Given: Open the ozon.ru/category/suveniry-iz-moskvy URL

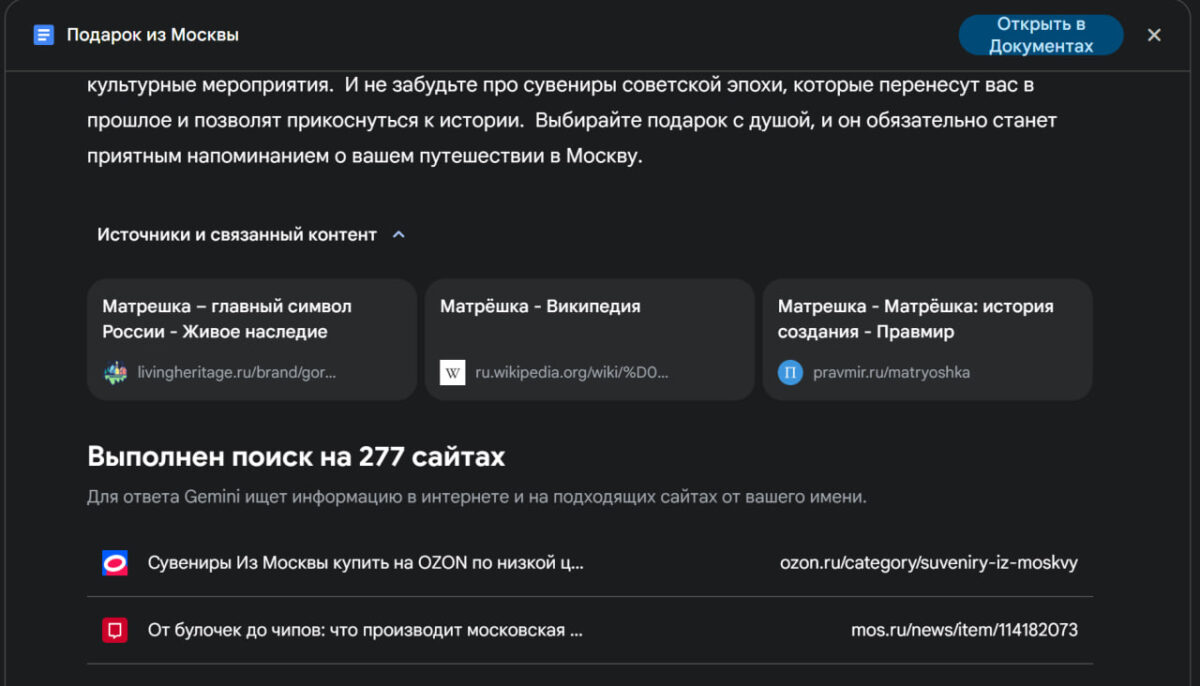Looking at the screenshot, I should point(928,563).
